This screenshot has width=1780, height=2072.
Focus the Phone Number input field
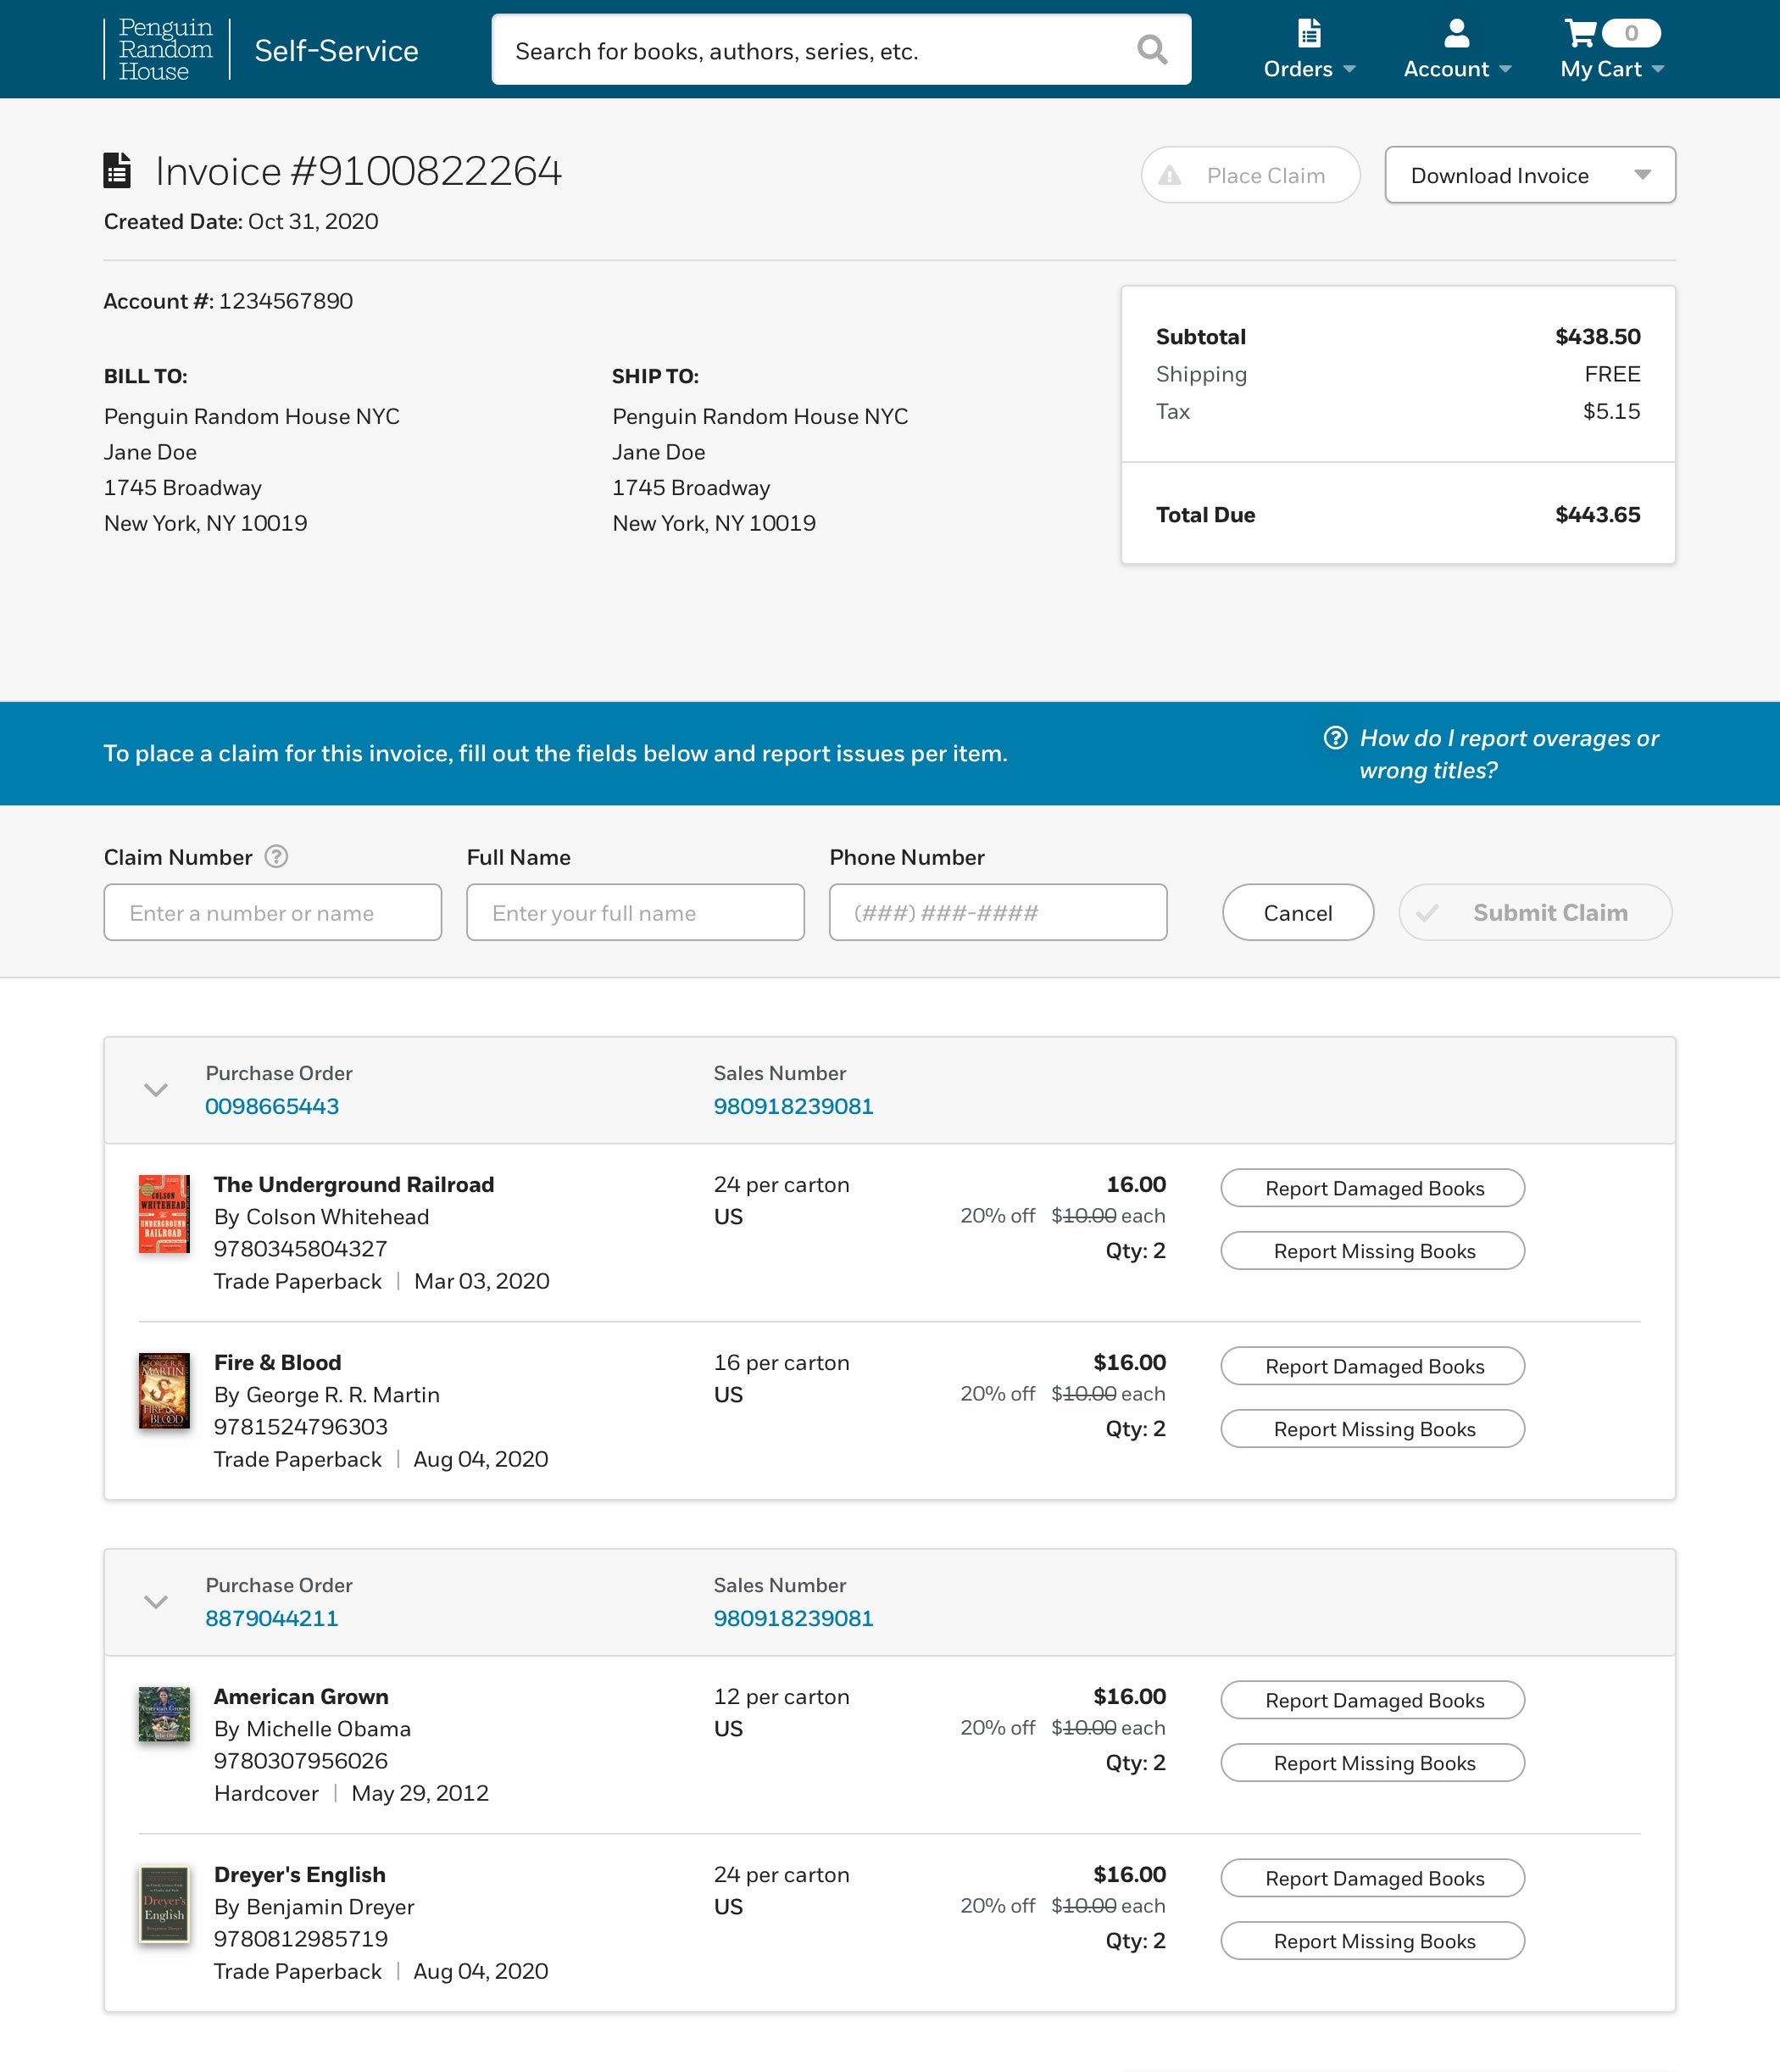pyautogui.click(x=998, y=912)
